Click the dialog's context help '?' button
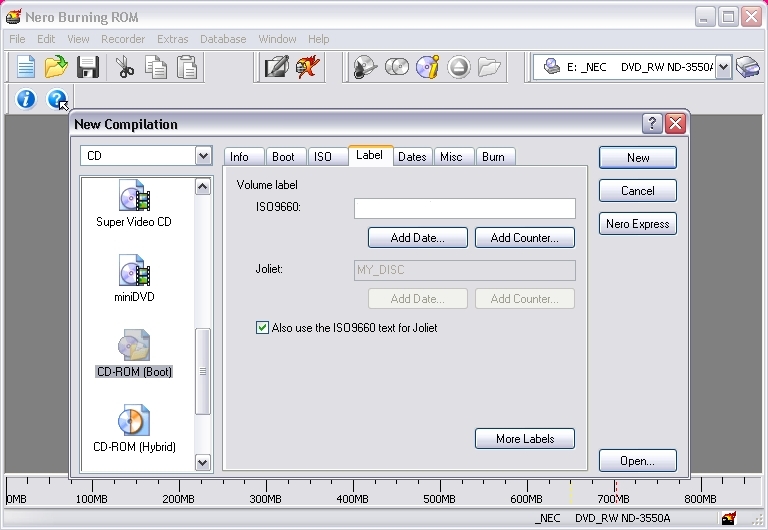Screen dimensions: 768x530 tap(652, 123)
